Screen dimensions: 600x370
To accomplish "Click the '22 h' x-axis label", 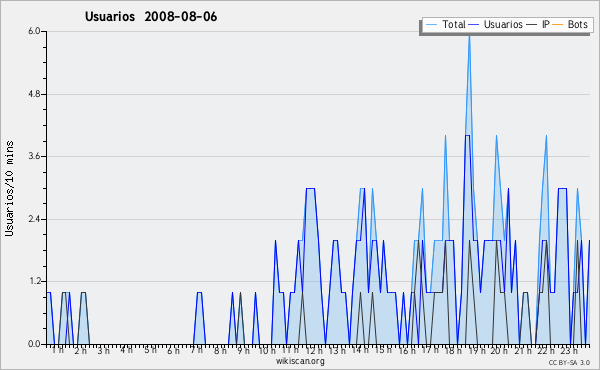I will [546, 350].
